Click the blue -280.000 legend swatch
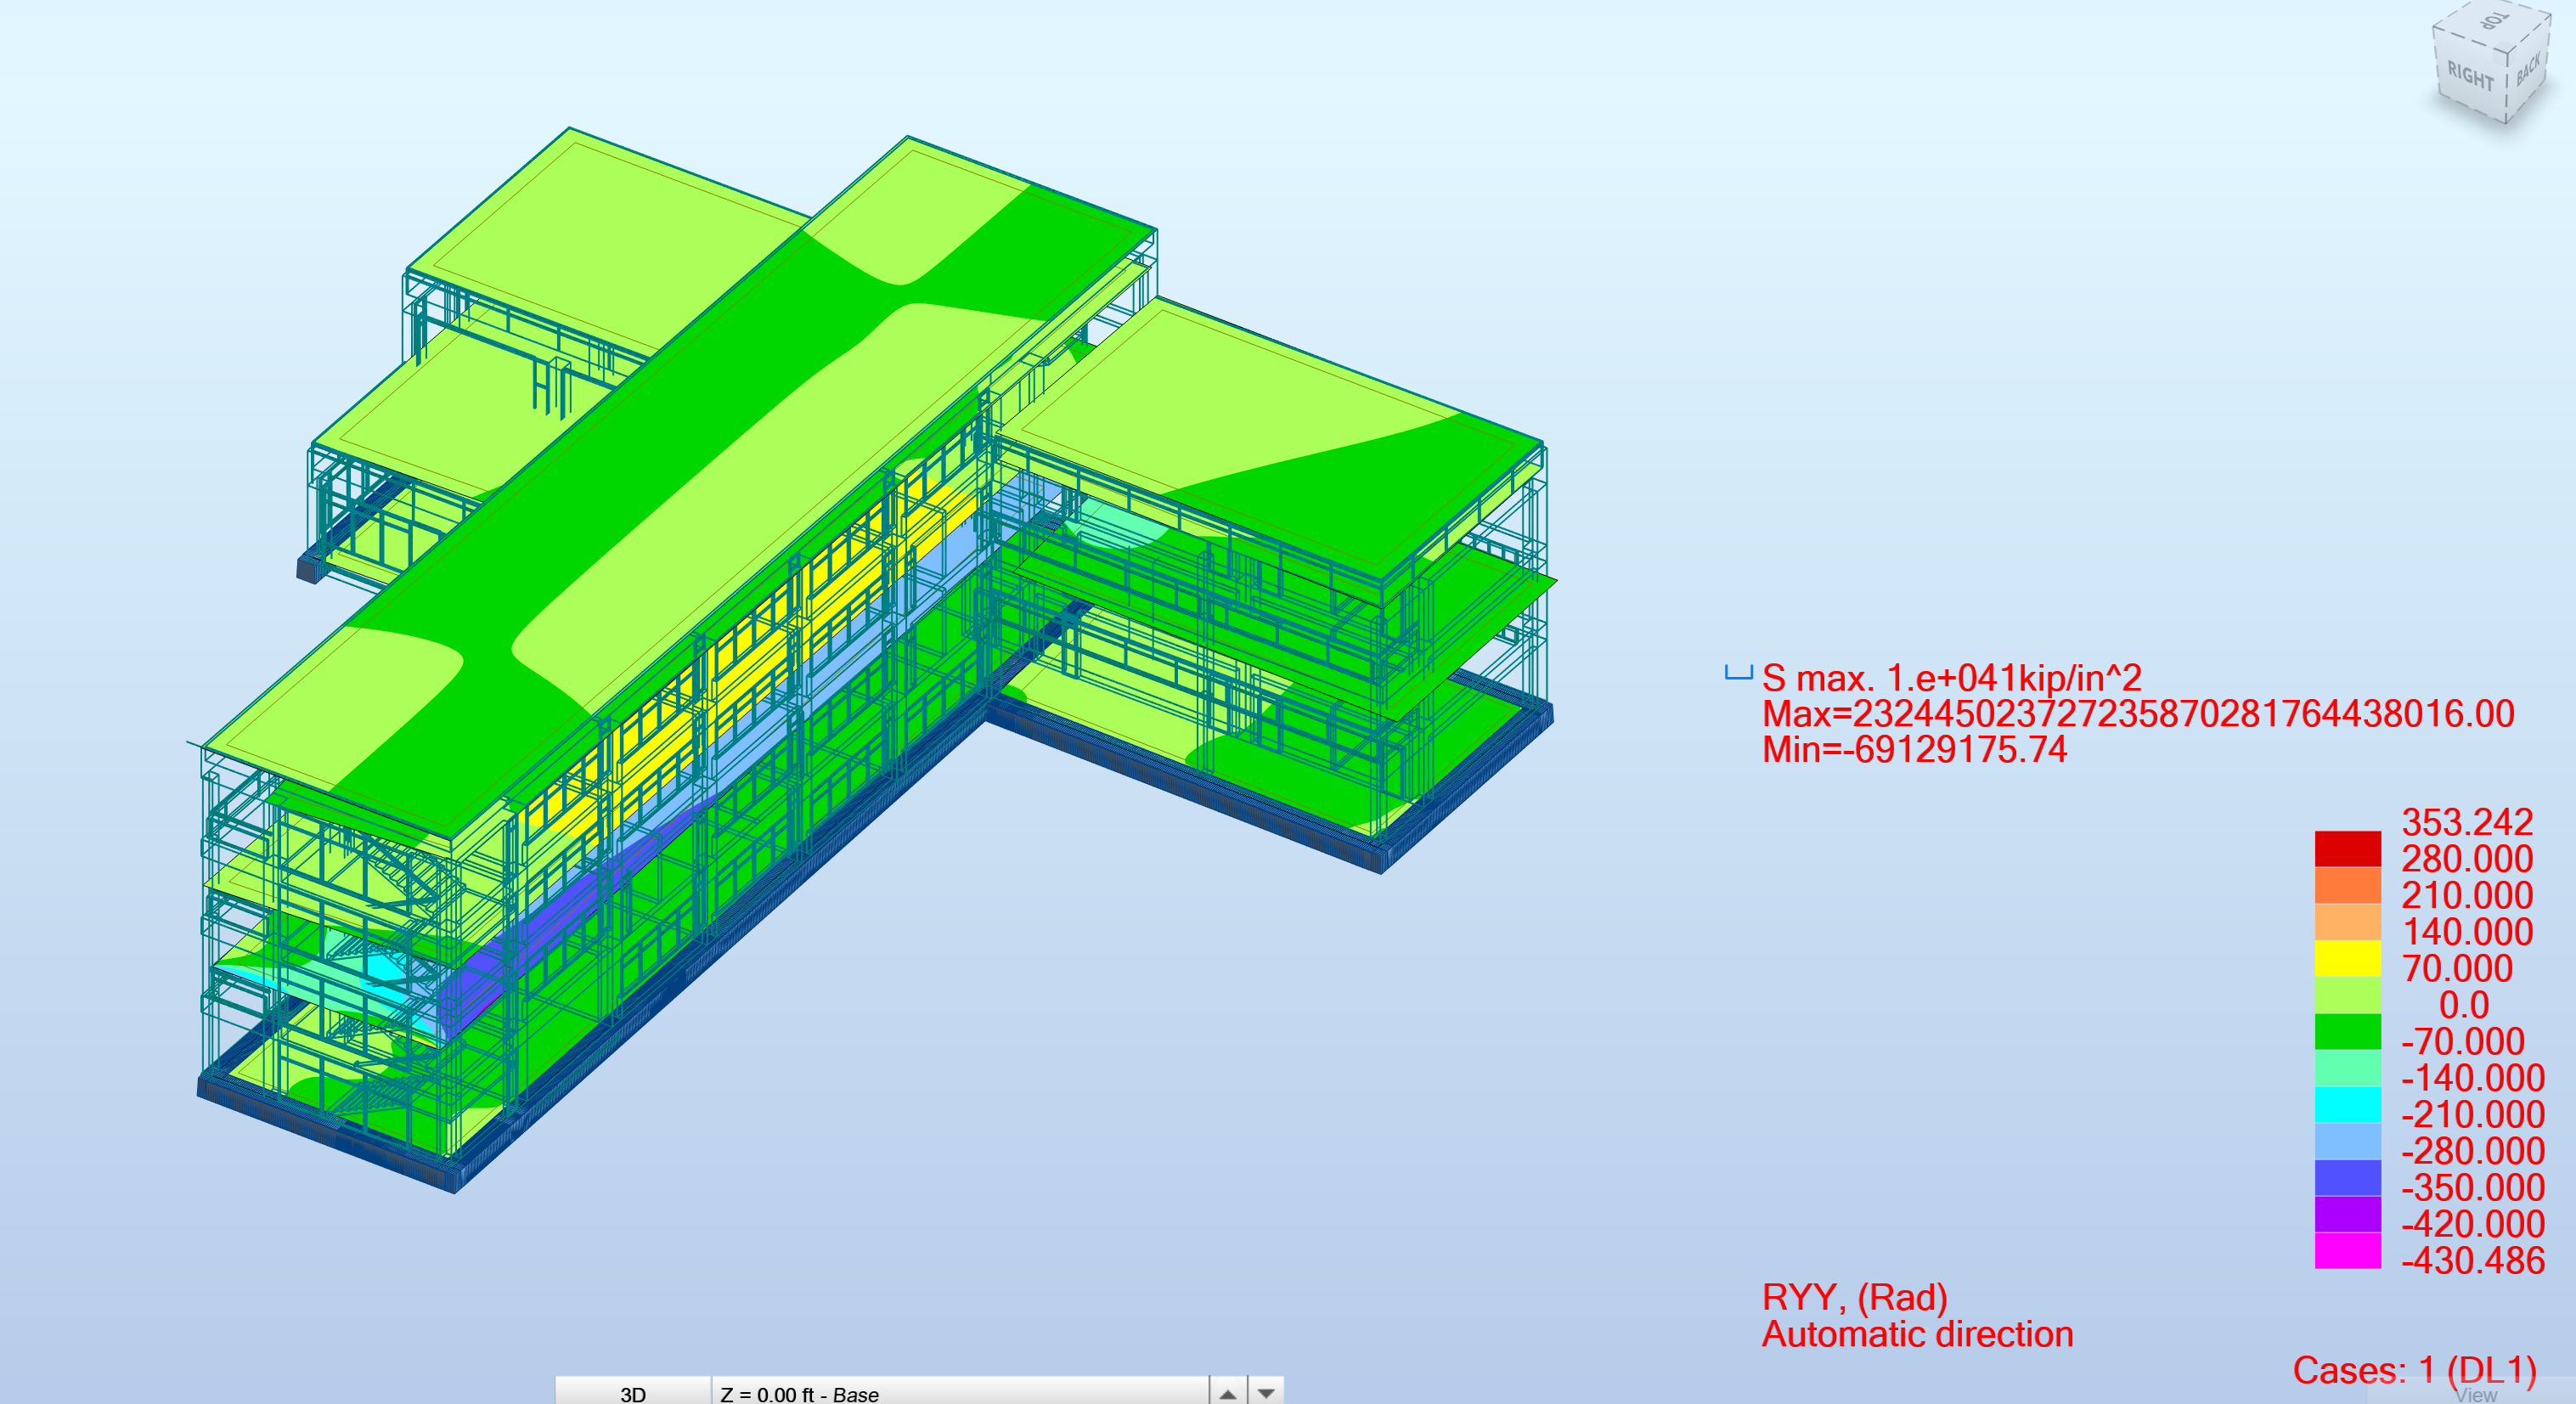The width and height of the screenshot is (2576, 1404). [2347, 1177]
